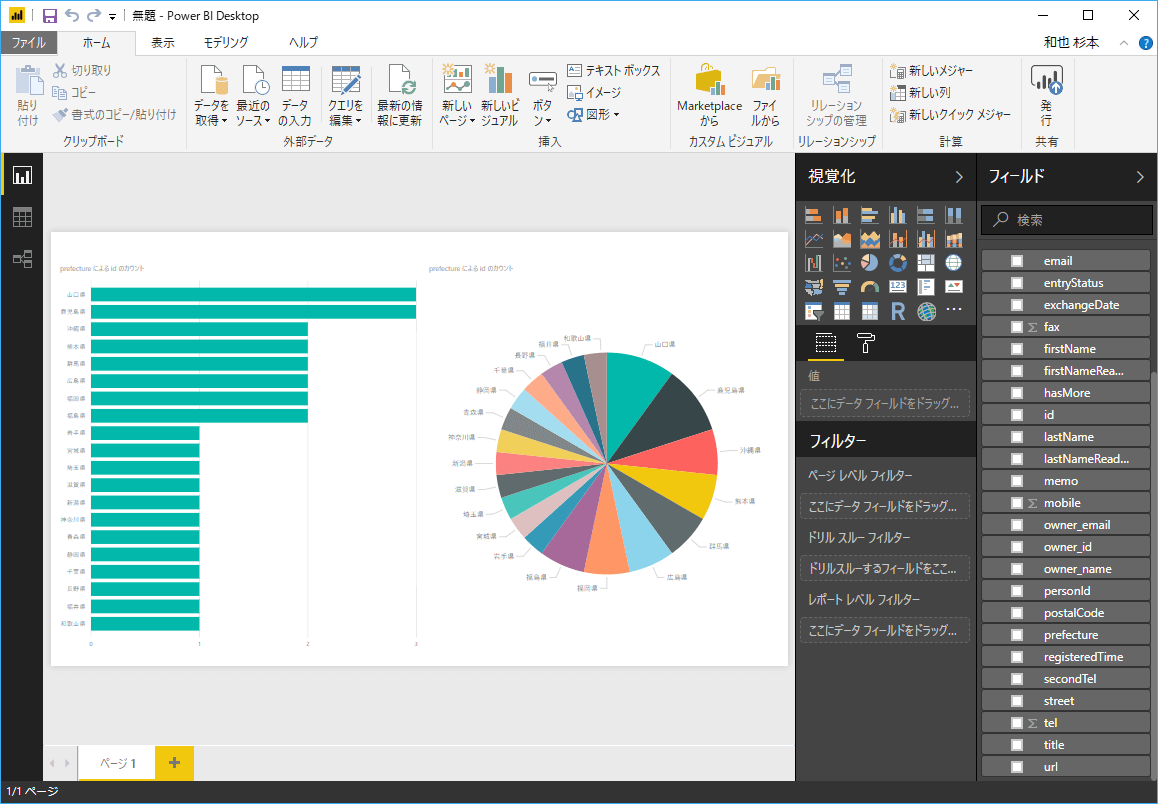
Task: Click the 発行 publish button
Action: [x=1046, y=95]
